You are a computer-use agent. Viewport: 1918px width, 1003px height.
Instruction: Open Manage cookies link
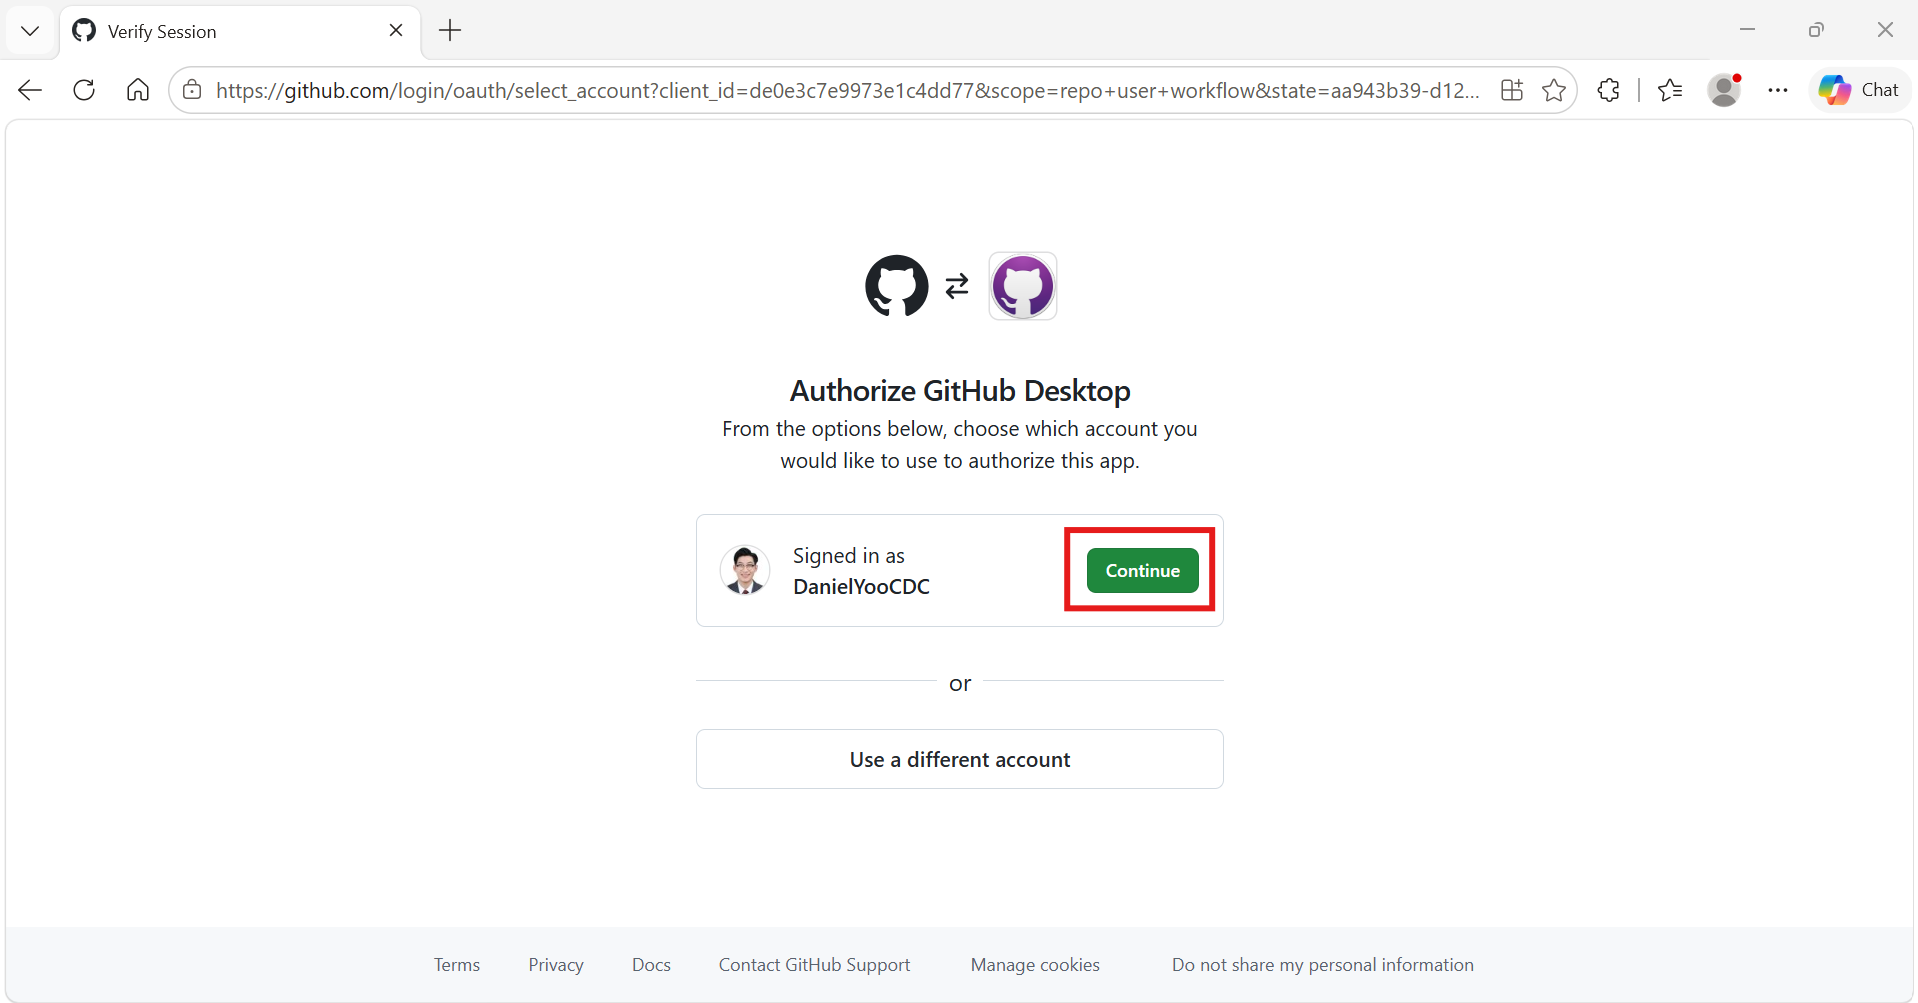click(1035, 965)
